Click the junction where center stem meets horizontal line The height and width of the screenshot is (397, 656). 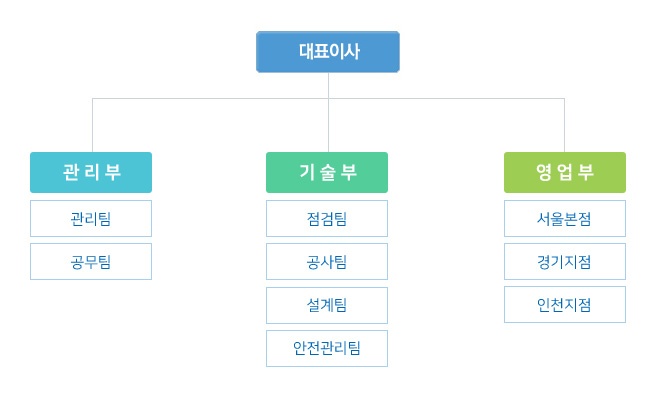[x=328, y=99]
